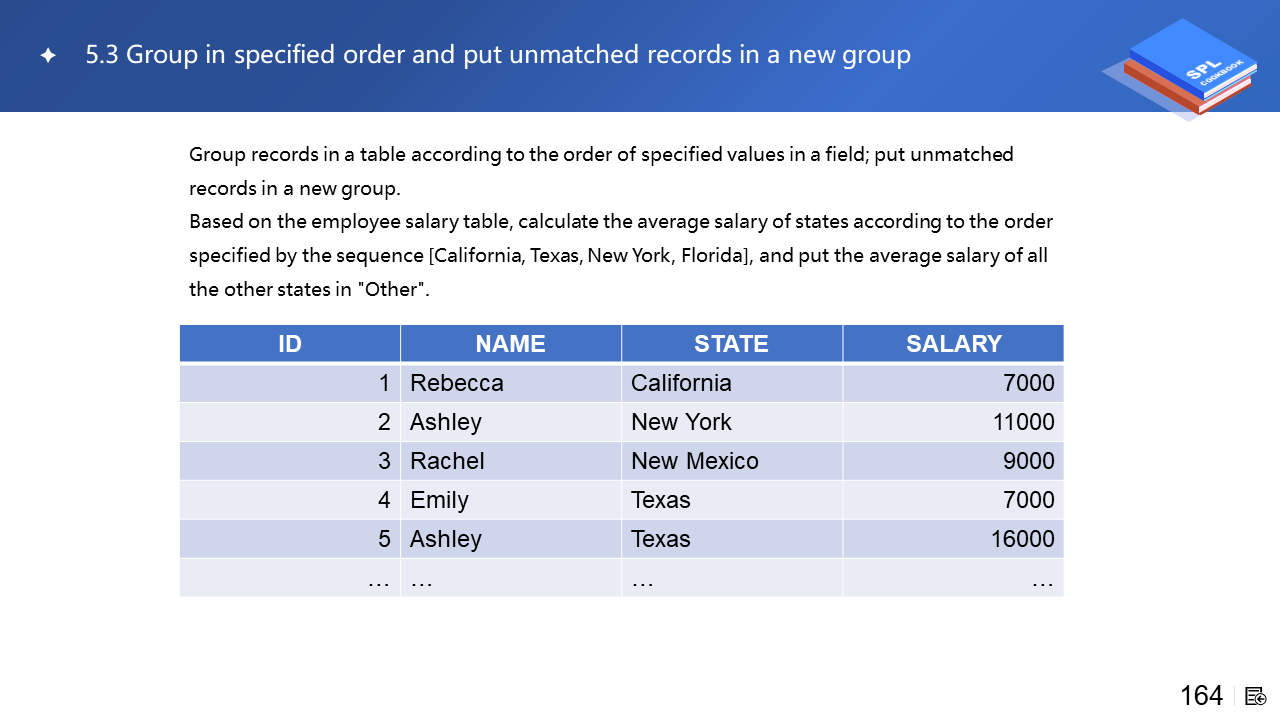
Task: Select the section 5.3 title text
Action: [x=498, y=55]
